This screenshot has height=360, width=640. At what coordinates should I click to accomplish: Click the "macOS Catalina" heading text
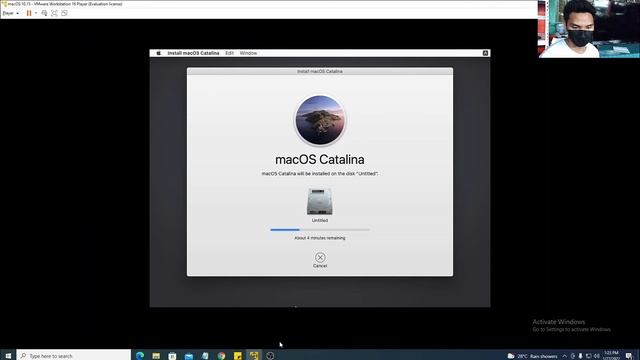click(x=320, y=160)
